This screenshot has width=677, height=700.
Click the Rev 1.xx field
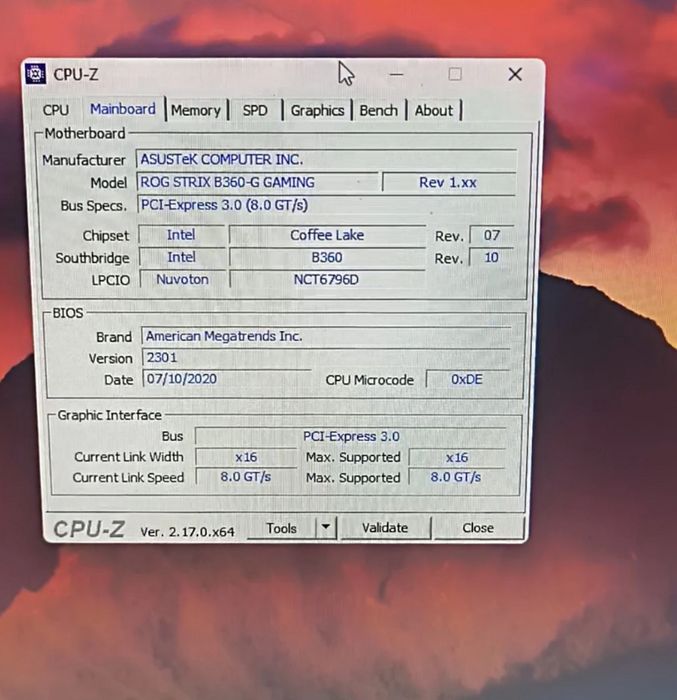click(448, 182)
